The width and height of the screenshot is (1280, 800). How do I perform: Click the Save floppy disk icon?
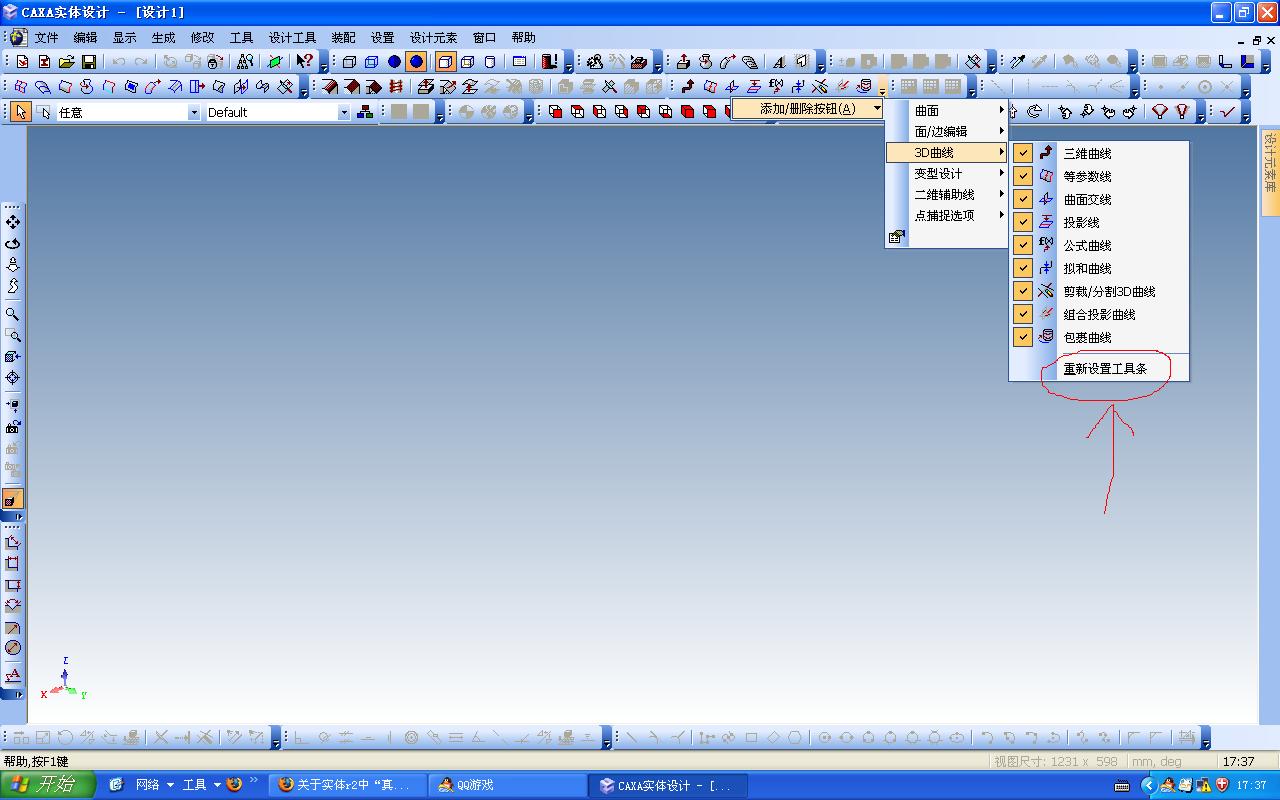pyautogui.click(x=89, y=62)
